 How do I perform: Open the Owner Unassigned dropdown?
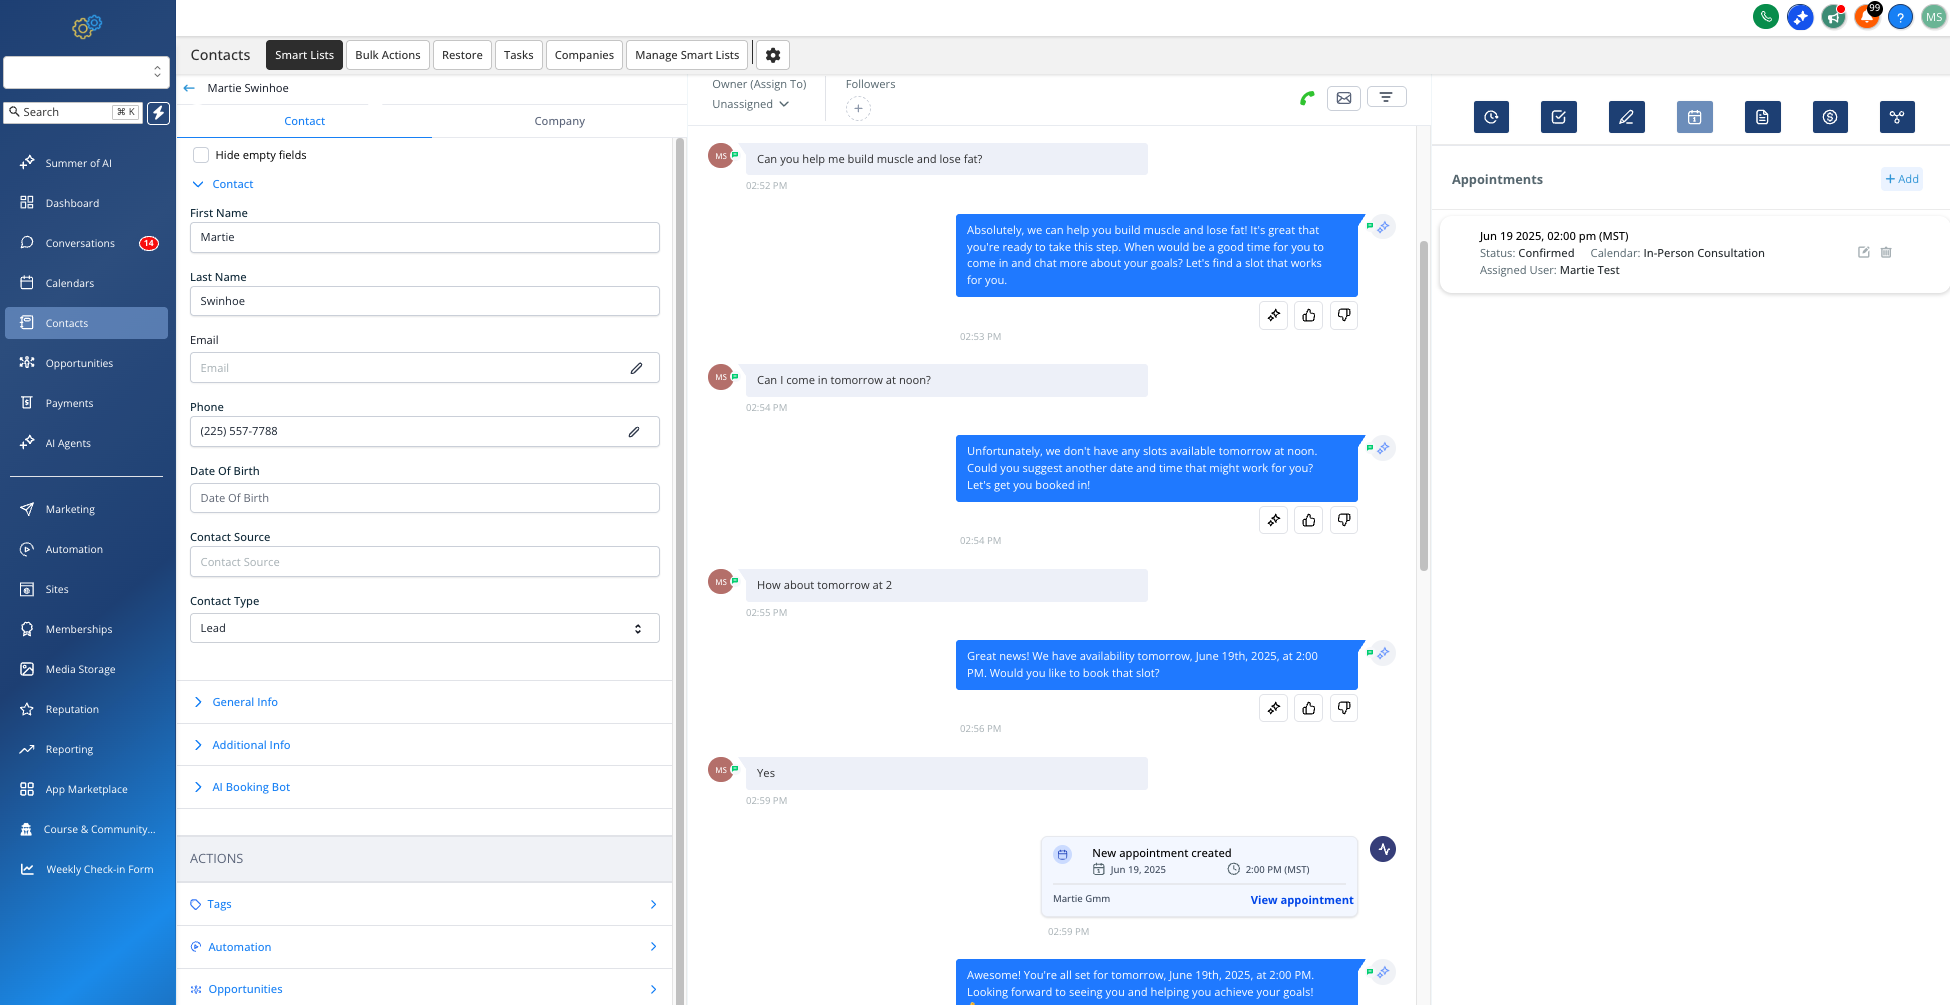[750, 104]
